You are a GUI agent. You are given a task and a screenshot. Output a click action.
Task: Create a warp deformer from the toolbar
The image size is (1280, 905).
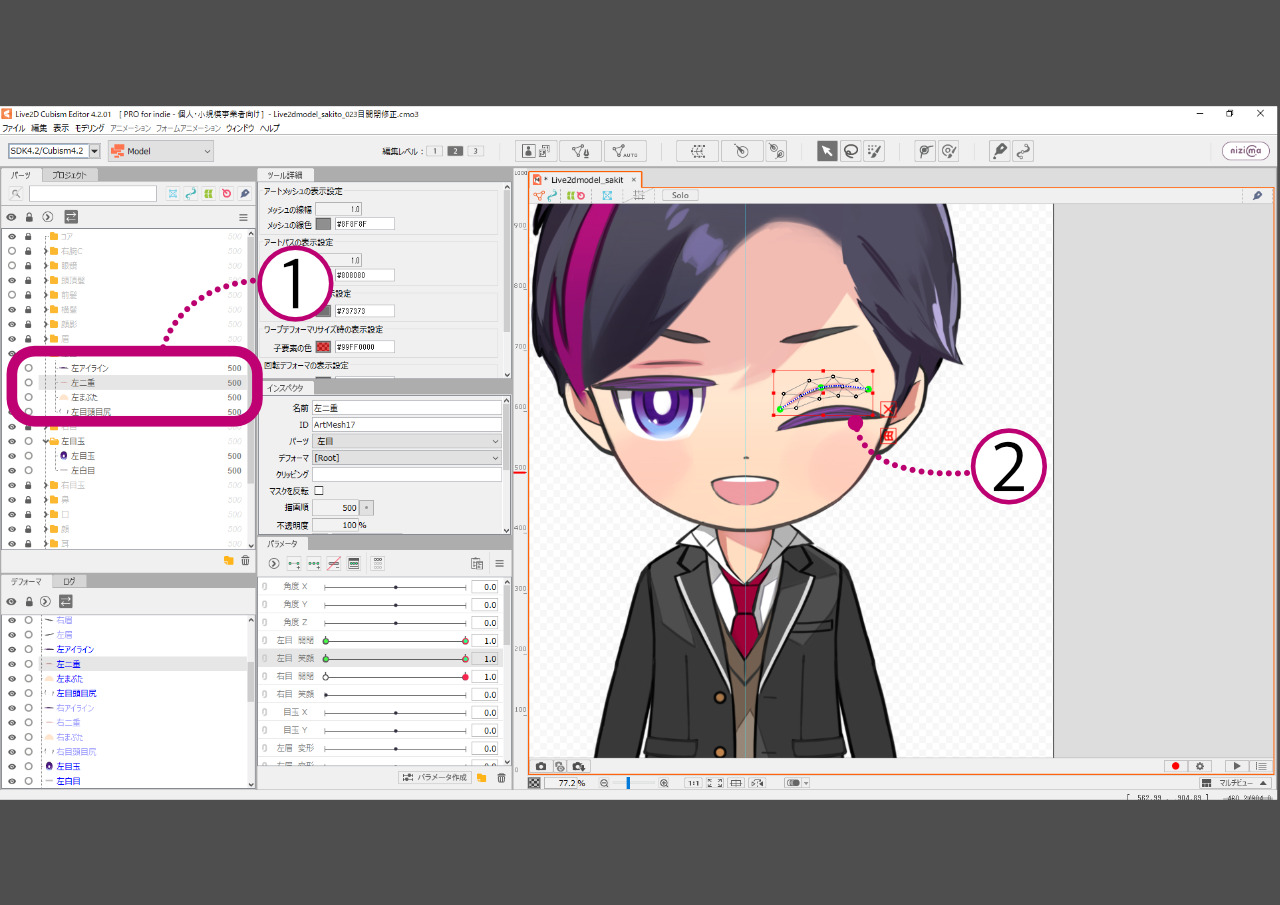click(x=697, y=151)
